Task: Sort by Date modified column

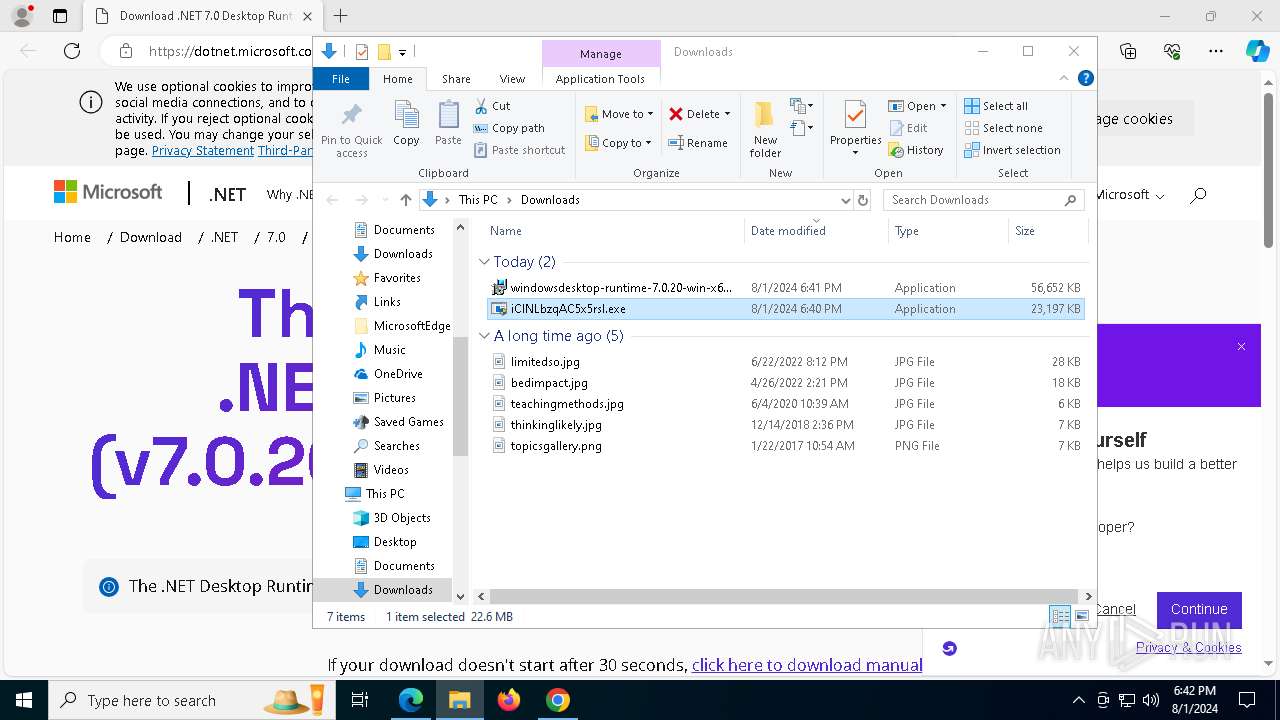Action: [x=816, y=231]
